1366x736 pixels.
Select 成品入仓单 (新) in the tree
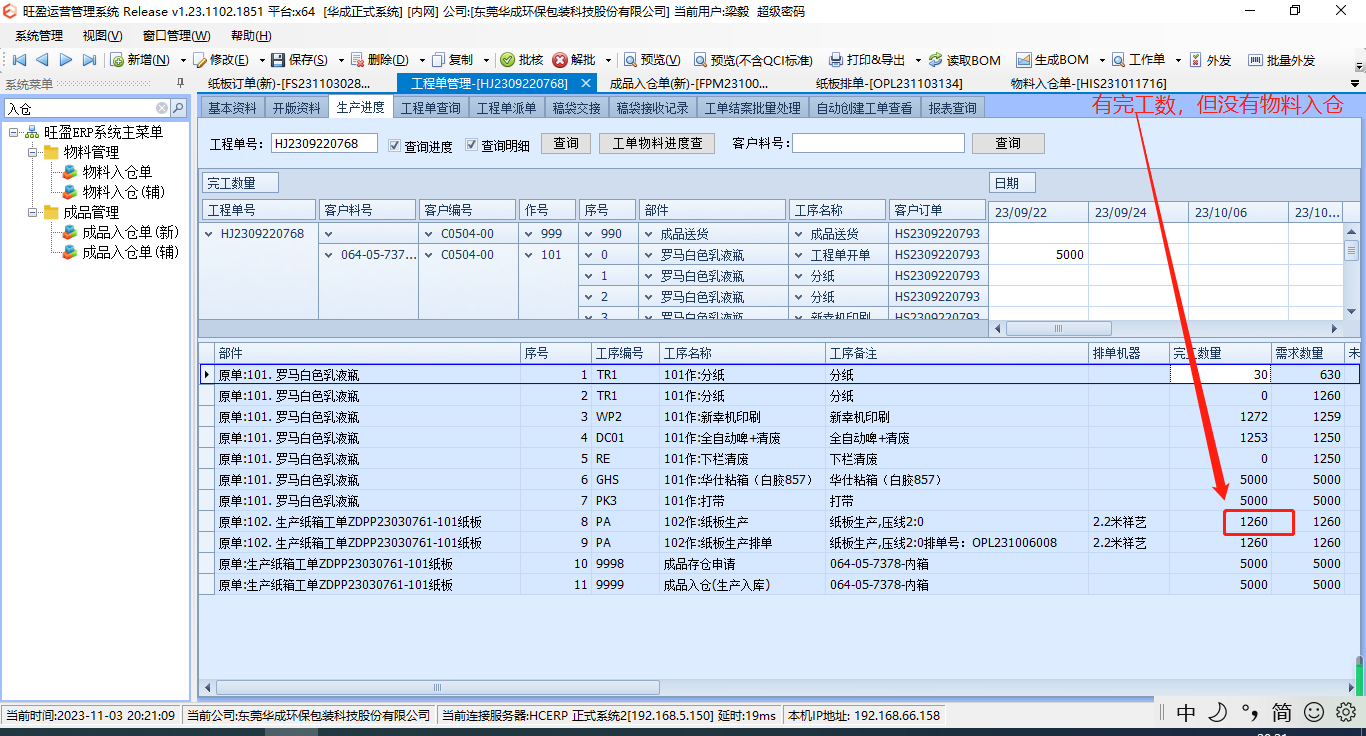[130, 232]
